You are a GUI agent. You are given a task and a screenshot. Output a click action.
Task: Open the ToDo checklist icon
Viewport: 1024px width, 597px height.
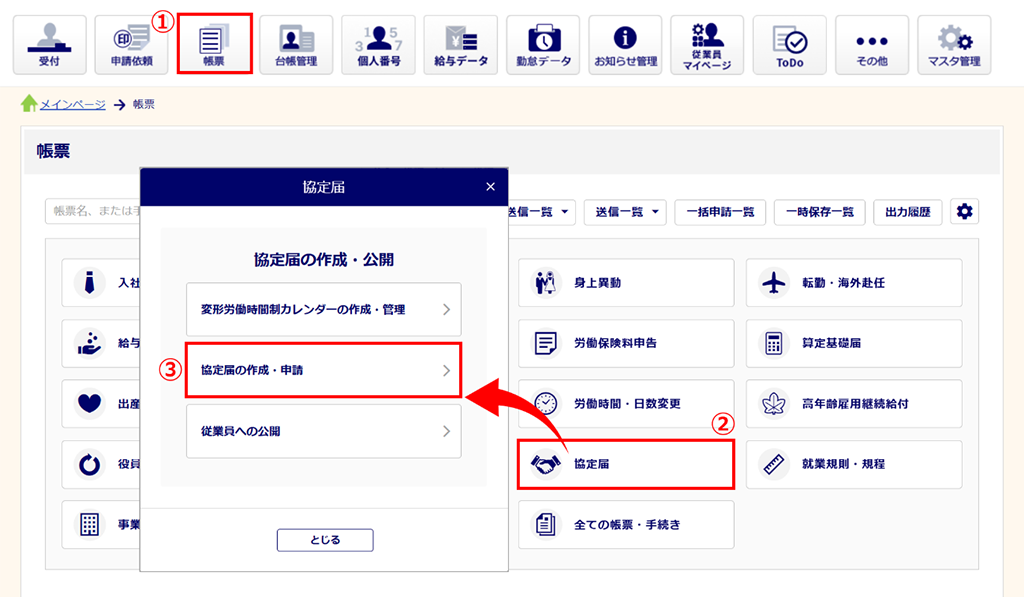(x=789, y=45)
